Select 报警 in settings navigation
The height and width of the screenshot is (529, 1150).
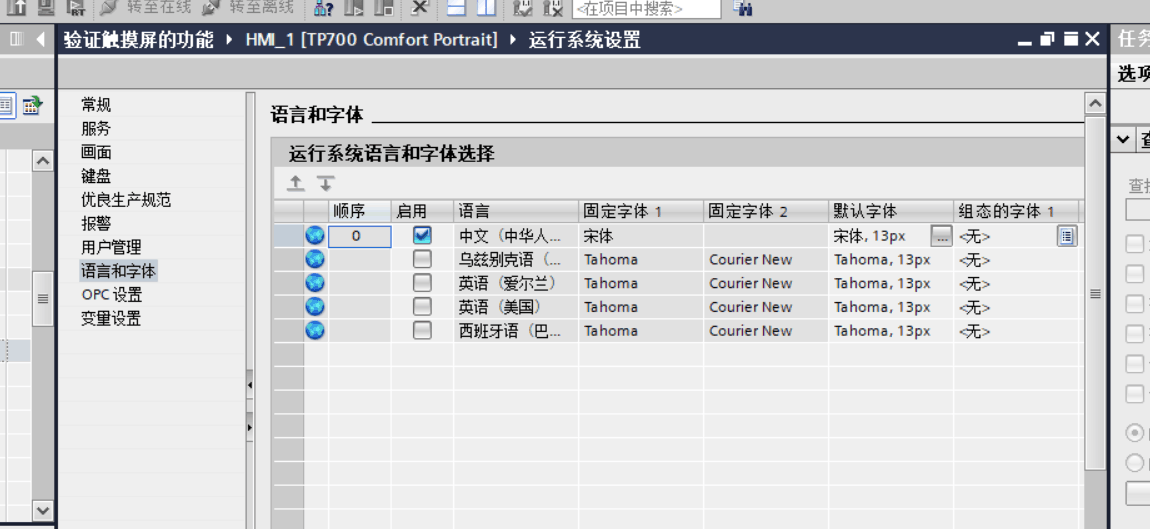coord(96,223)
